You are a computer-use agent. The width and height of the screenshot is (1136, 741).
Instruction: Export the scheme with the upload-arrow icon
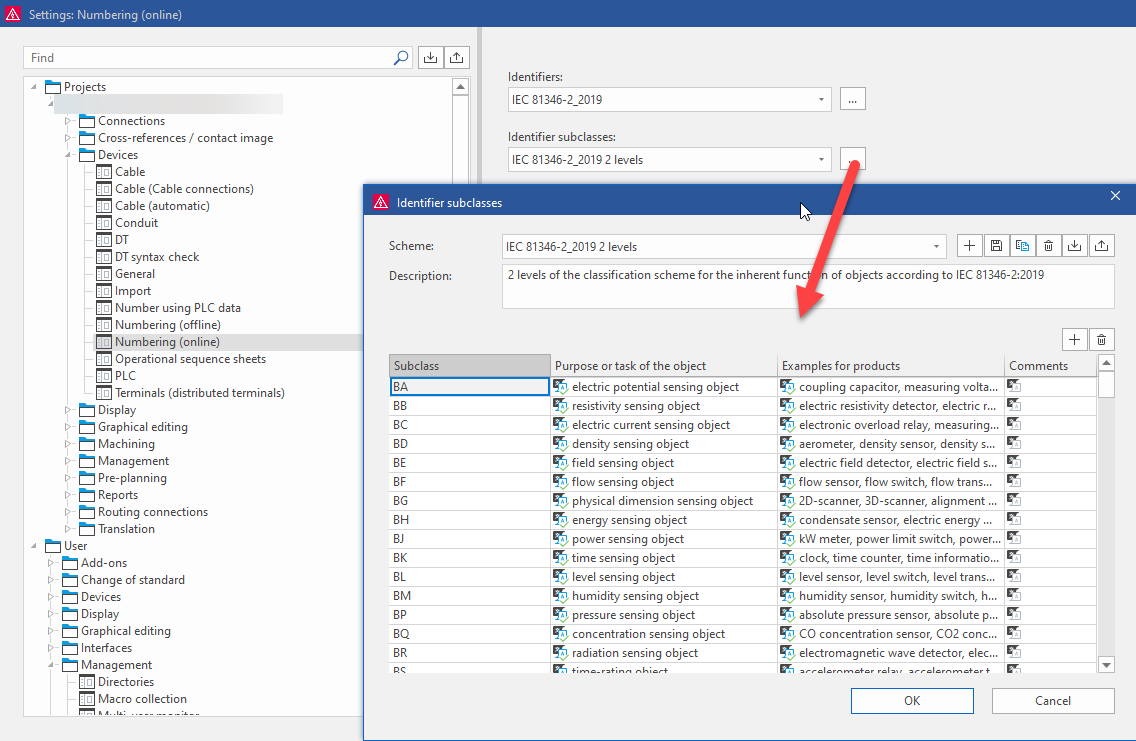(1101, 246)
